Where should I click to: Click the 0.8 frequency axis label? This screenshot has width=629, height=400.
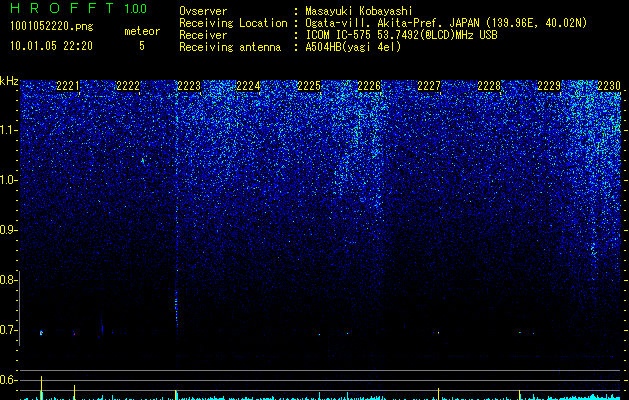[9, 280]
